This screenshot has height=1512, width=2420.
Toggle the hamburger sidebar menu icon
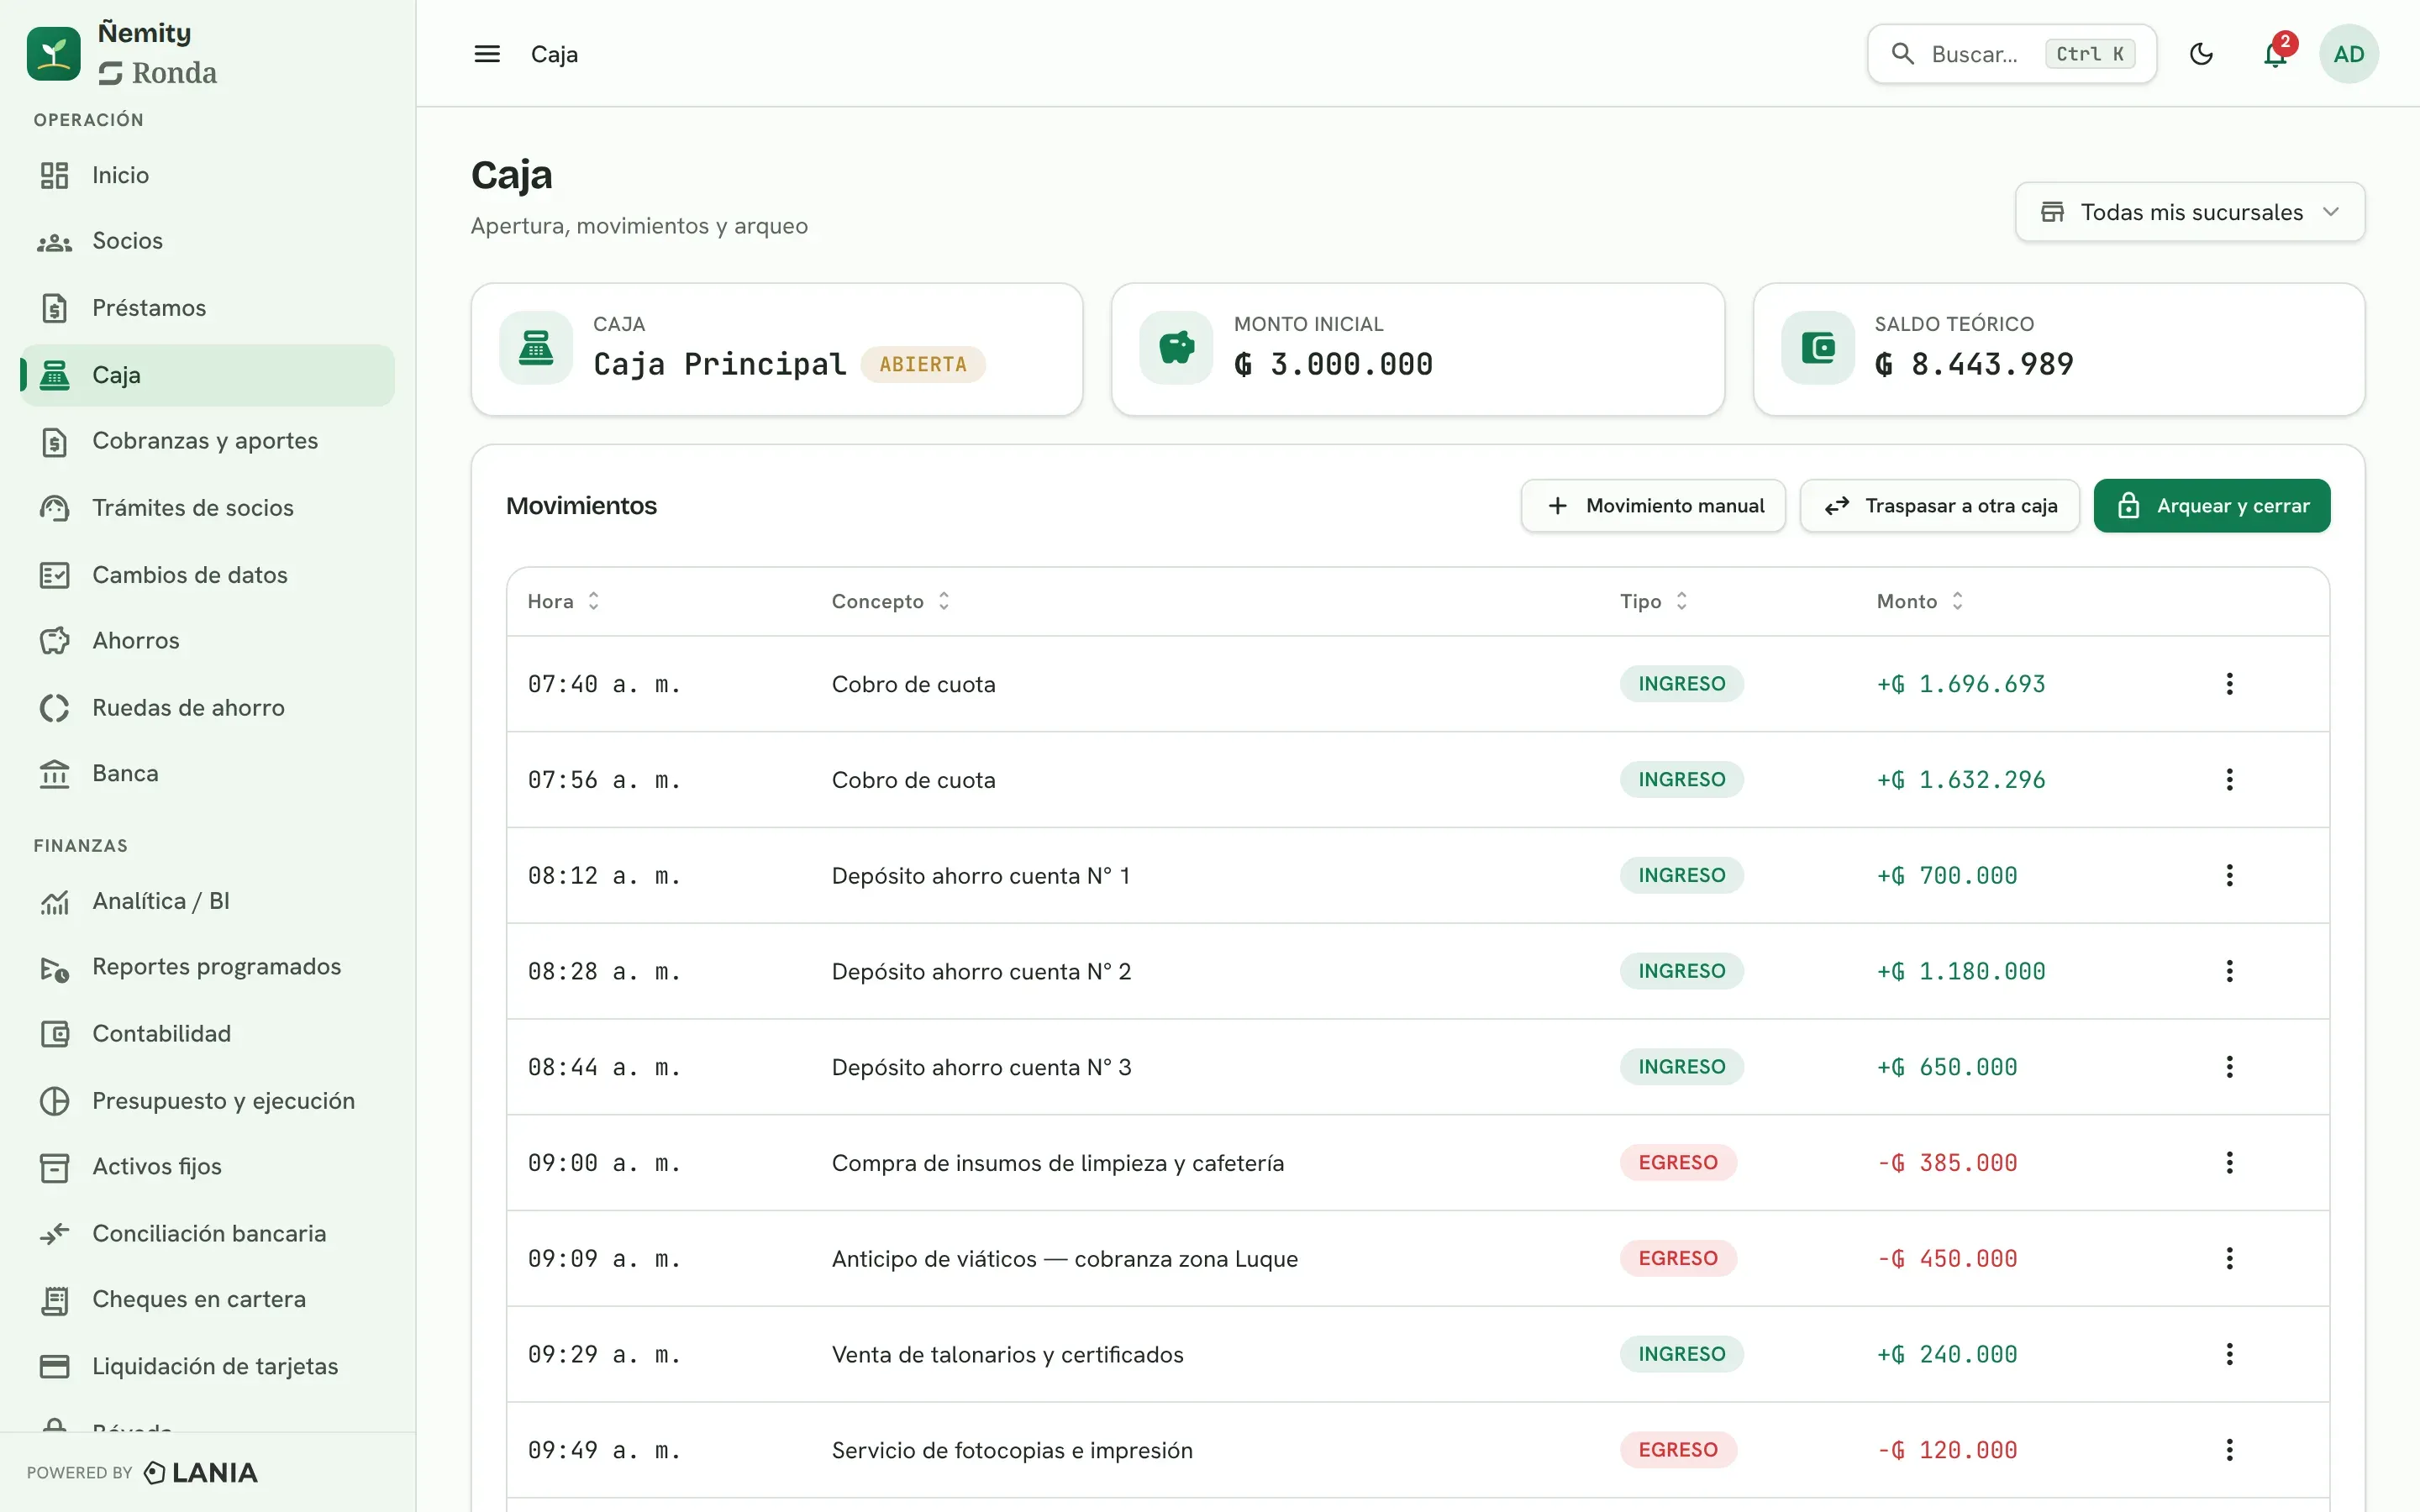(x=487, y=54)
